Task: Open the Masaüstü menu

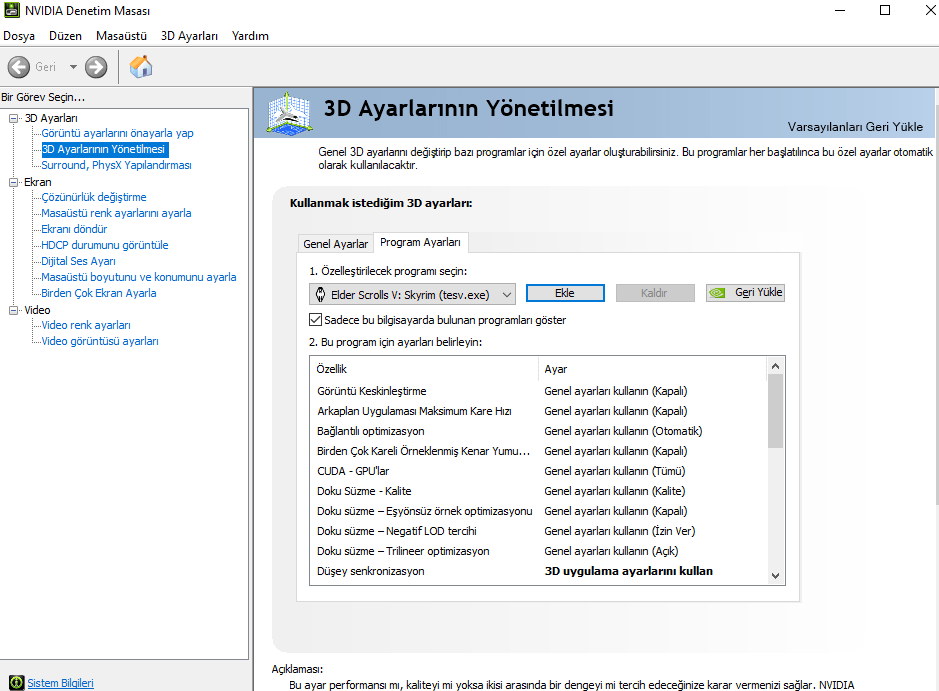Action: 121,36
